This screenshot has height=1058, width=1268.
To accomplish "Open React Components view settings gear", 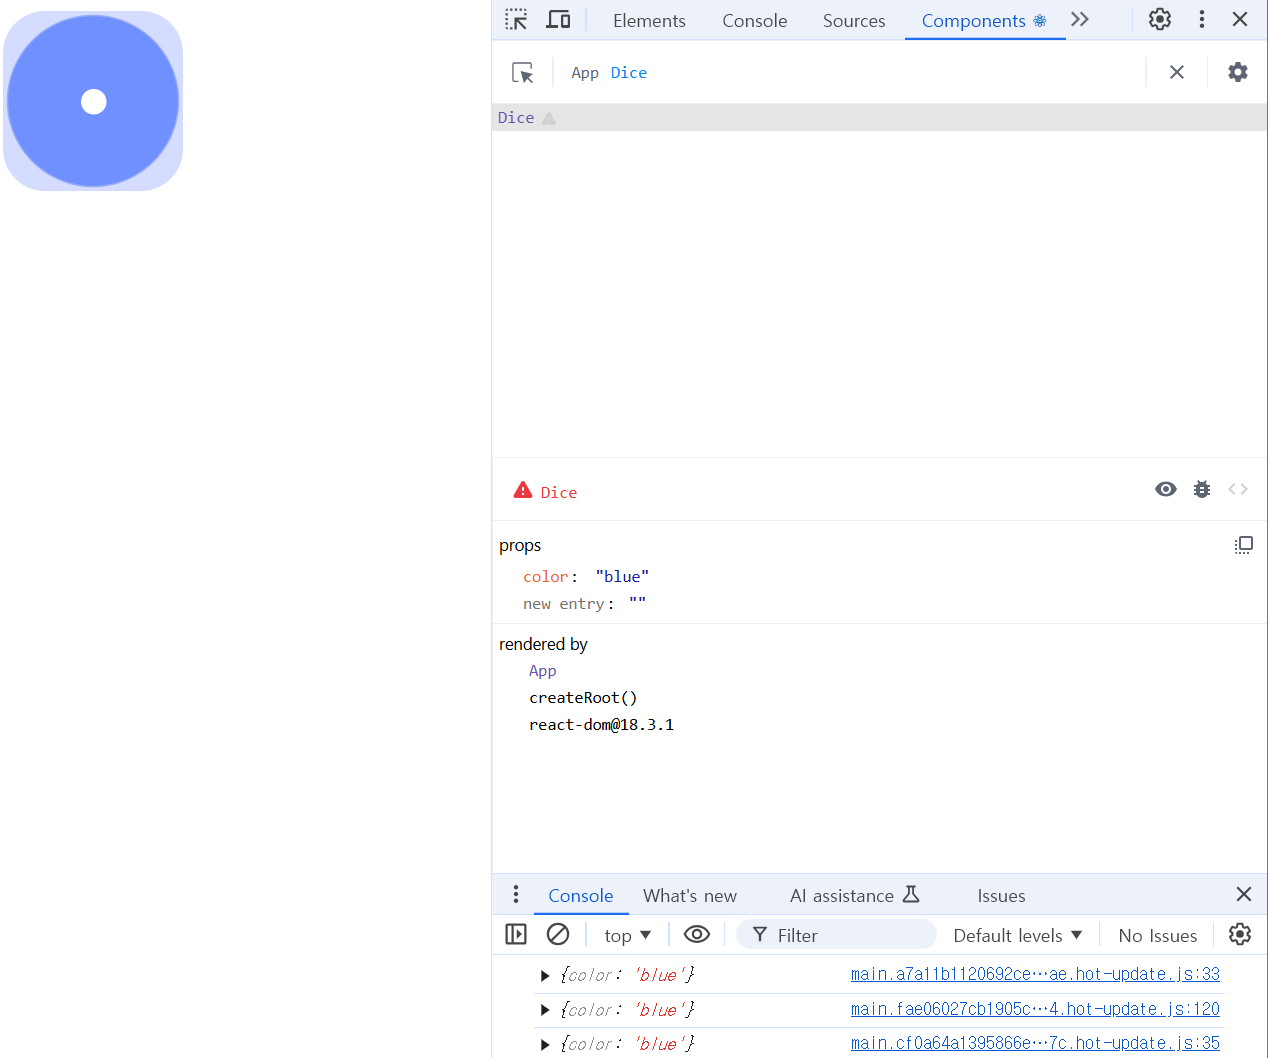I will tap(1238, 72).
